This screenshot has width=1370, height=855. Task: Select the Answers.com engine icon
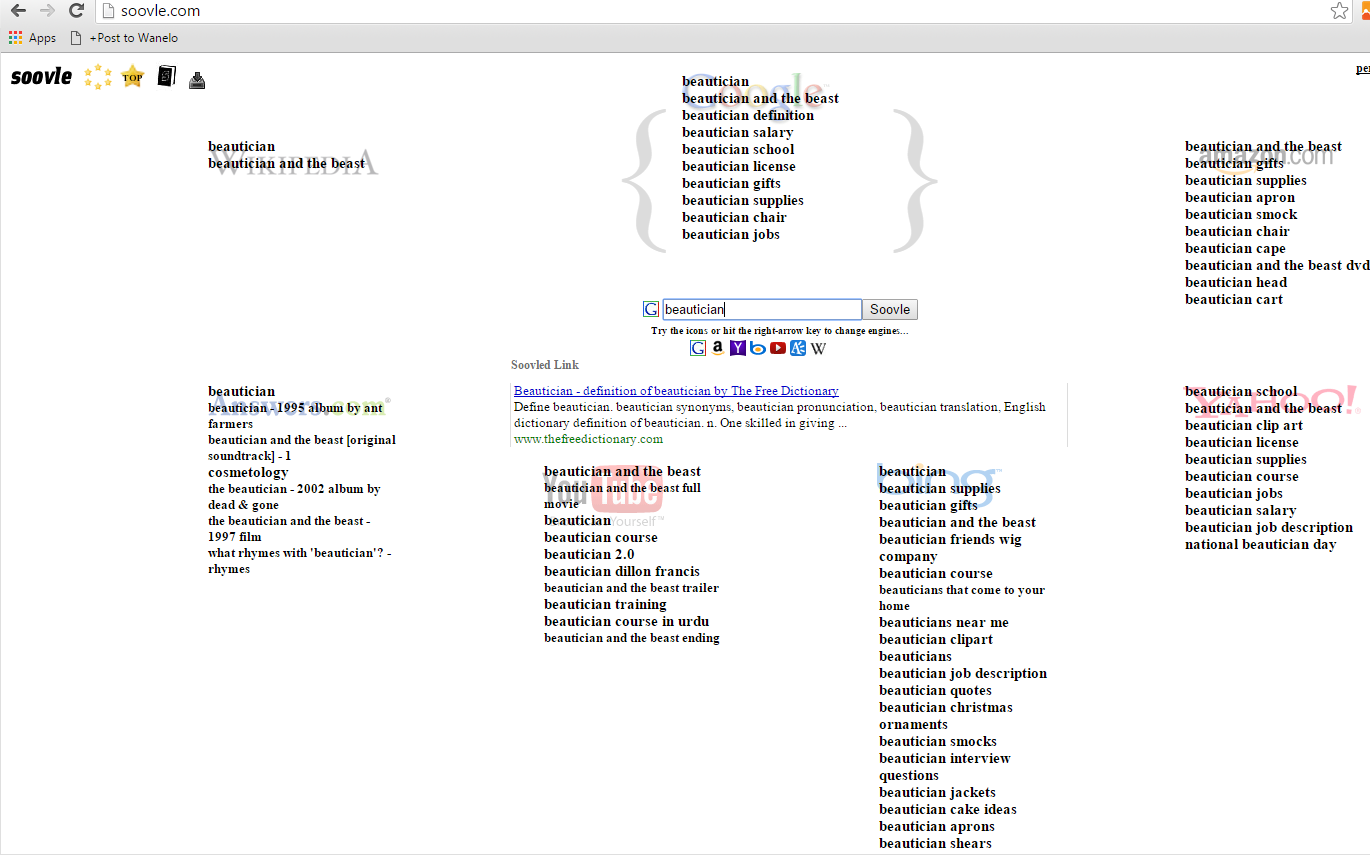[798, 348]
